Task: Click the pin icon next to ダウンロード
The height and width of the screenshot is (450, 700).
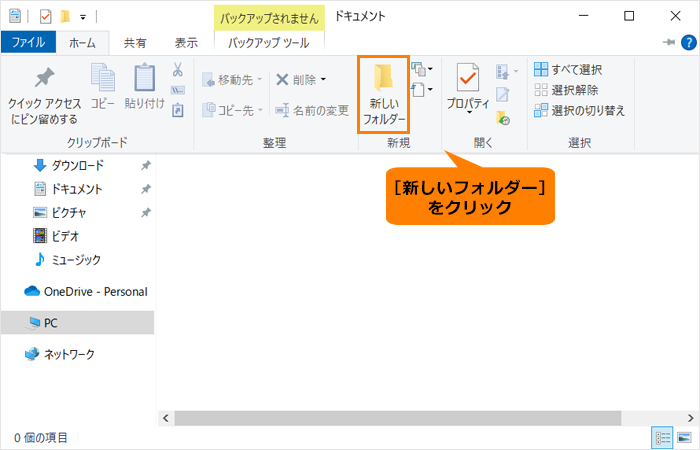Action: coord(146,166)
